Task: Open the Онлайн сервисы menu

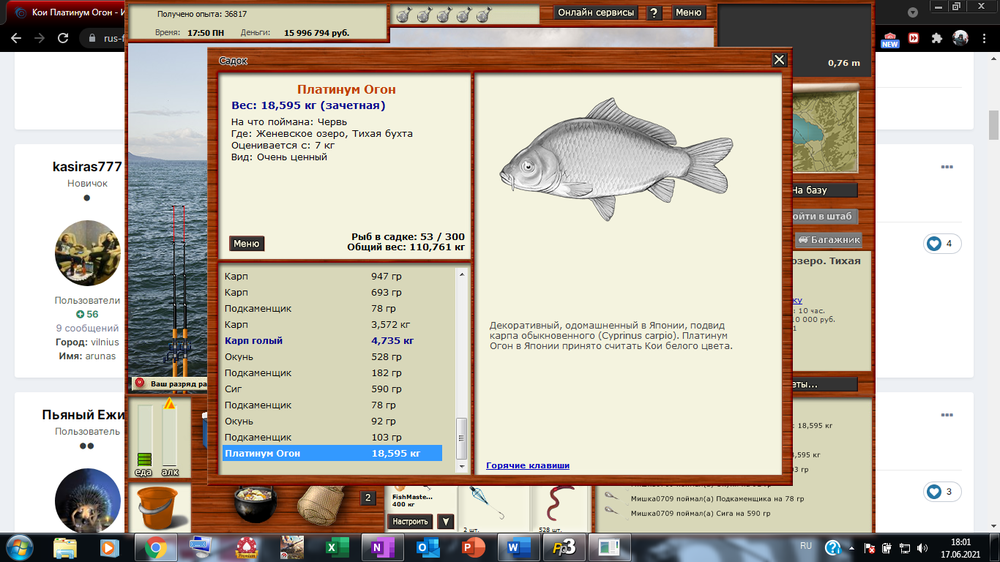Action: pyautogui.click(x=595, y=13)
